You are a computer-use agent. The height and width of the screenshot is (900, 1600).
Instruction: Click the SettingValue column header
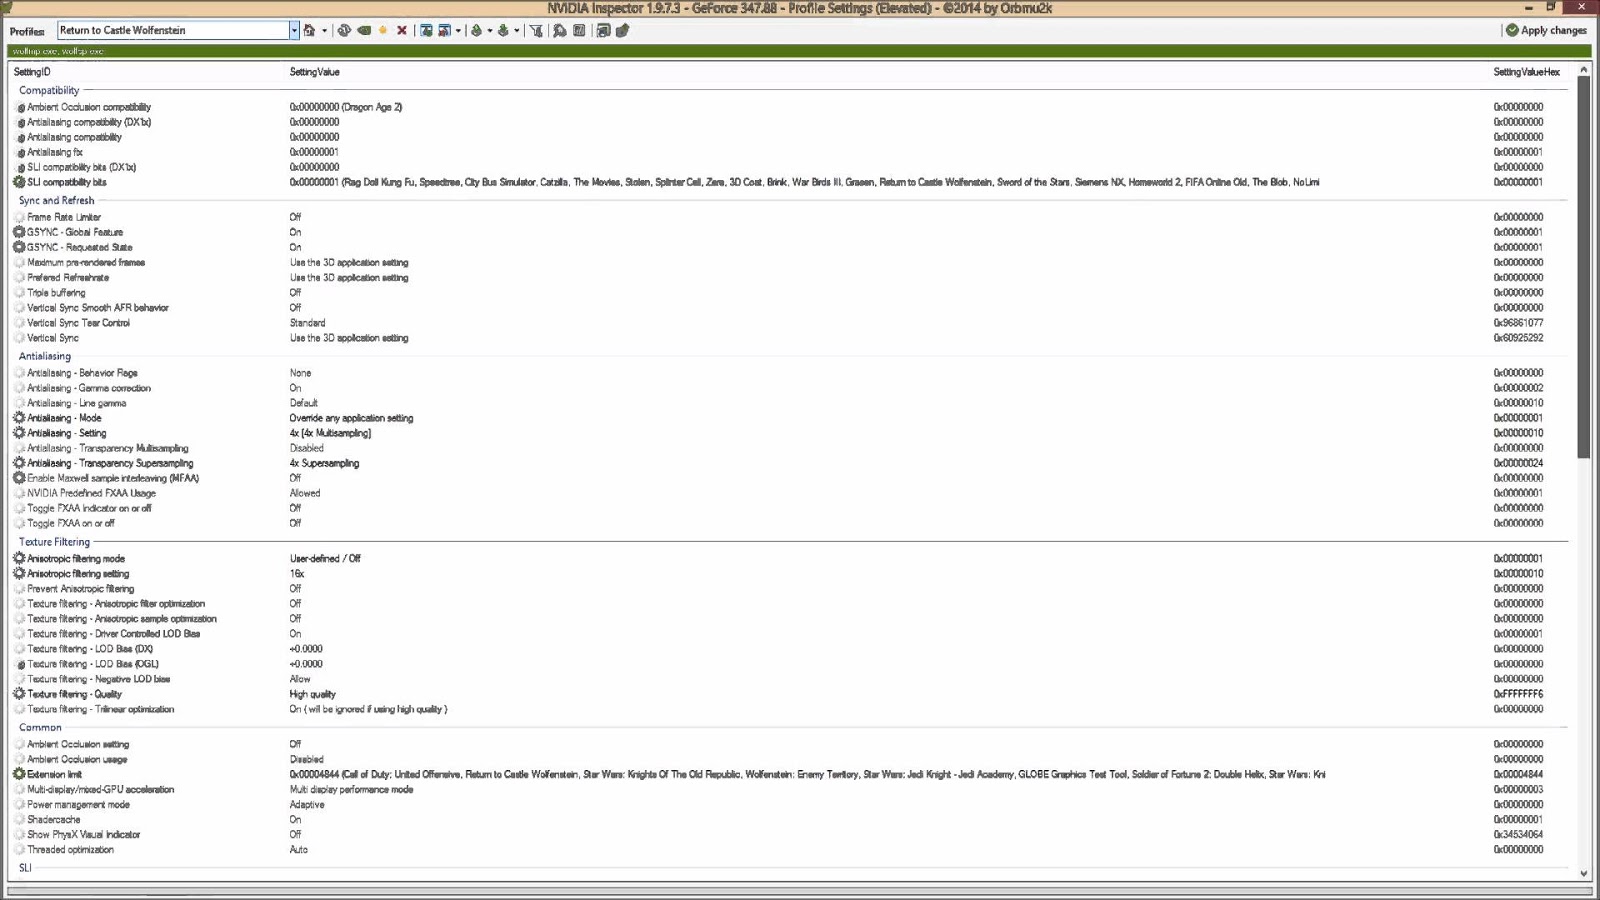tap(315, 72)
